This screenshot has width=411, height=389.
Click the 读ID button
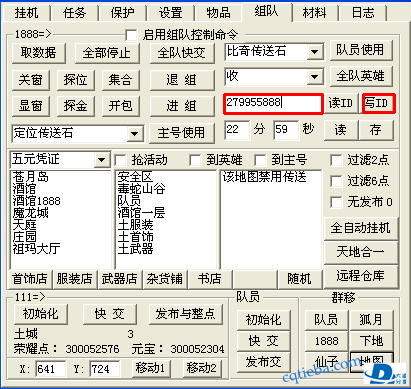click(x=341, y=103)
